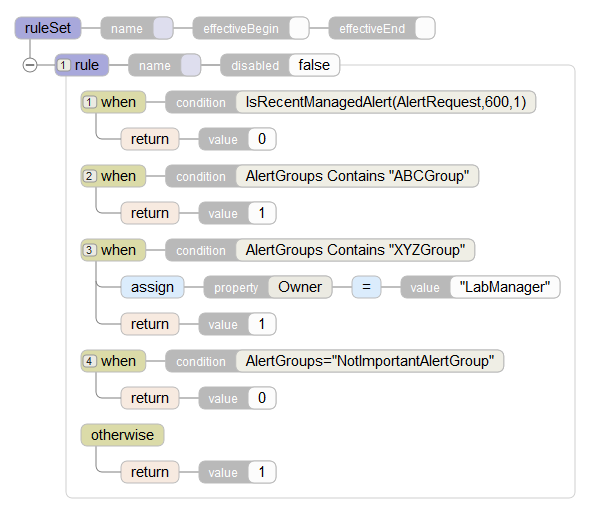Click the effectiveEnd value box
This screenshot has width=597, height=523.
point(425,28)
